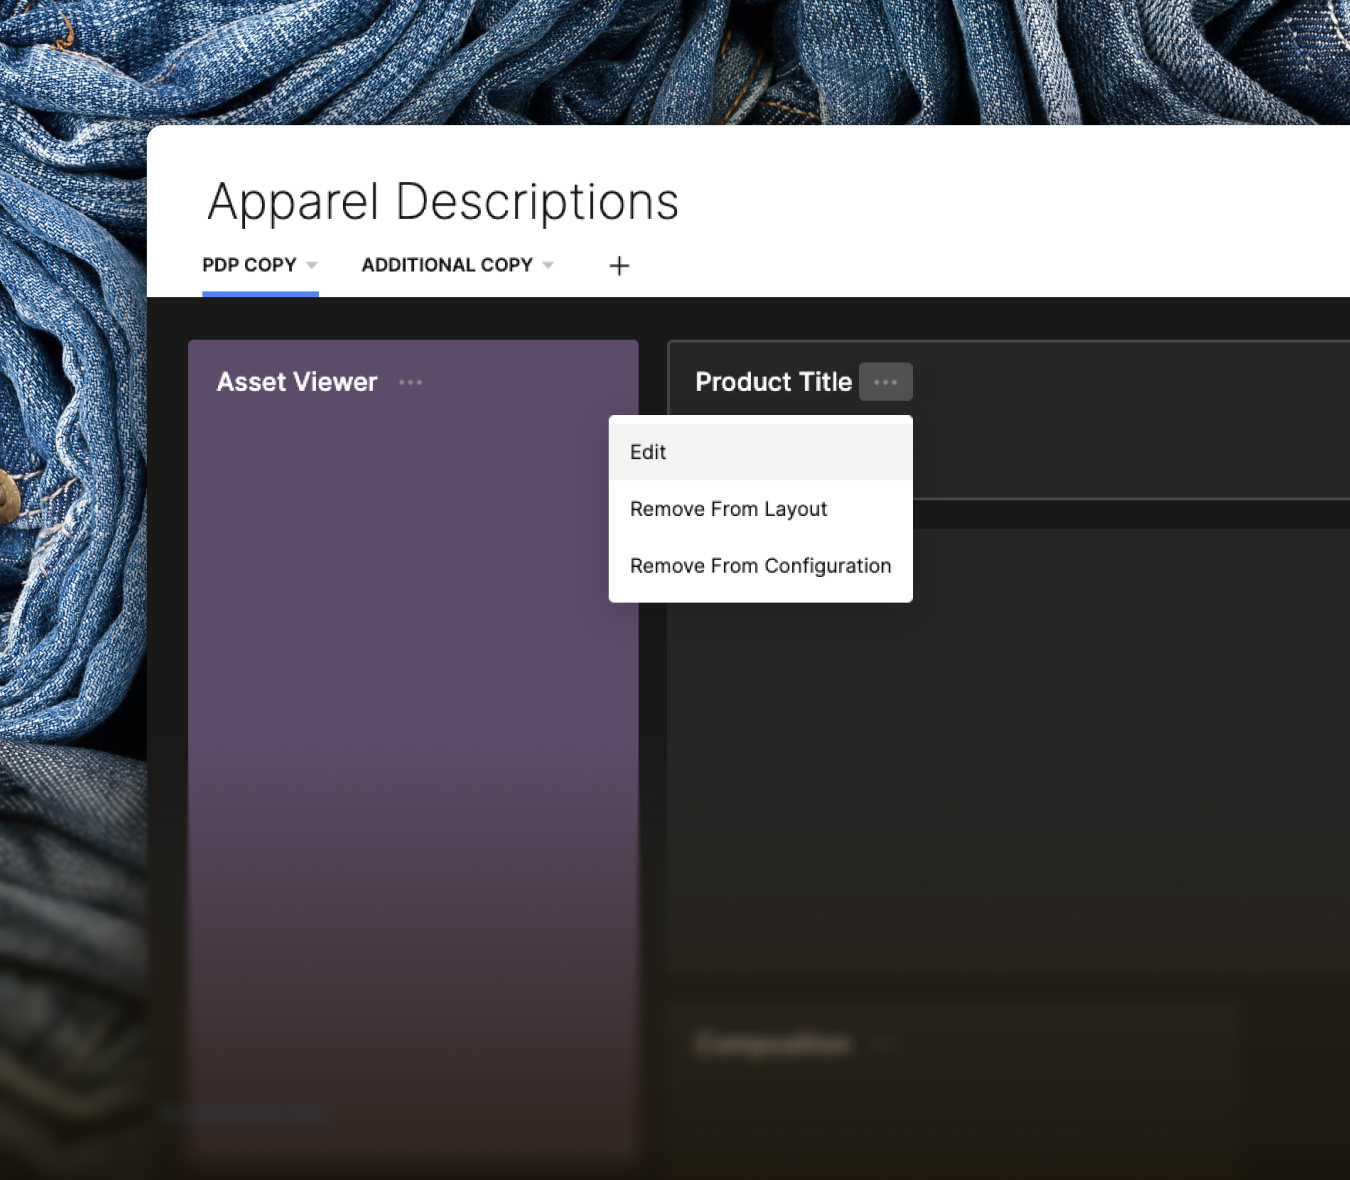Click the Asset Viewer panel heading
The height and width of the screenshot is (1180, 1350).
point(297,382)
